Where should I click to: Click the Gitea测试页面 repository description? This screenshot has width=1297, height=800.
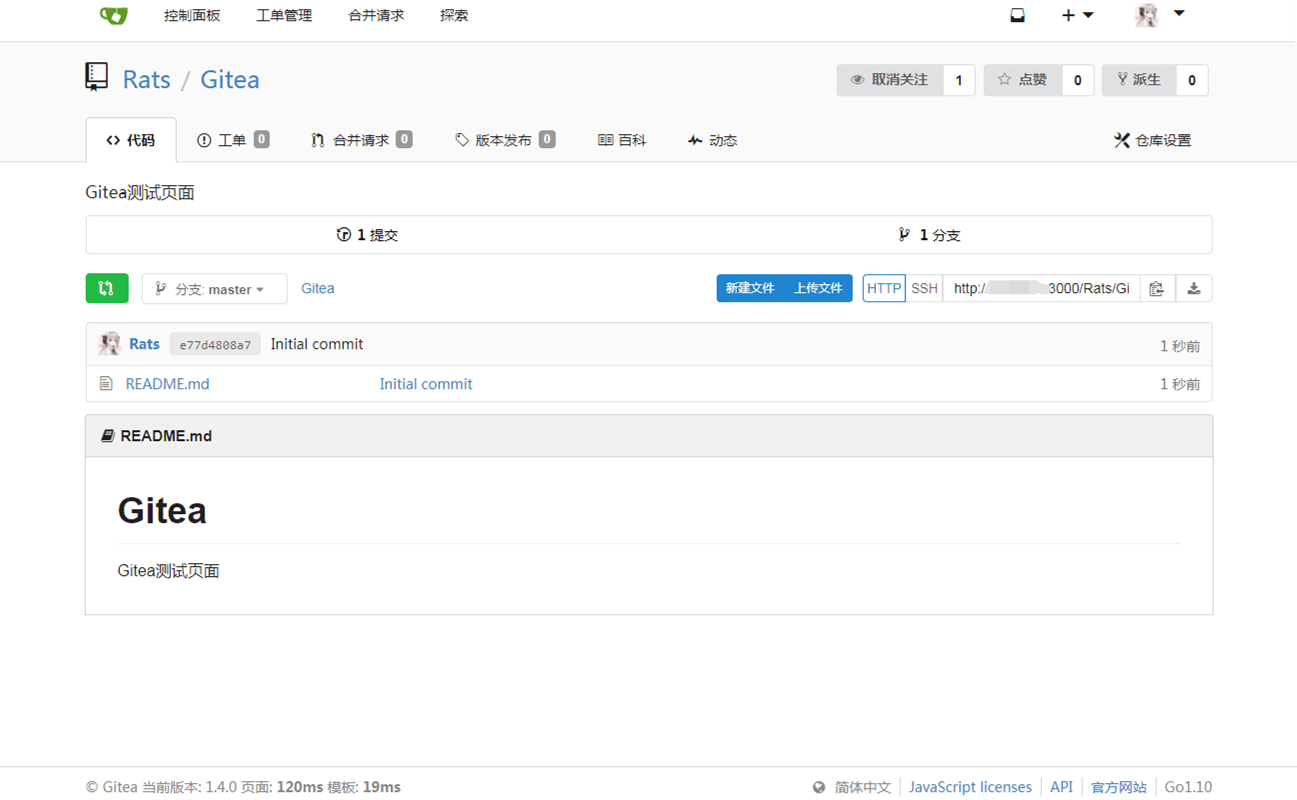coord(140,193)
